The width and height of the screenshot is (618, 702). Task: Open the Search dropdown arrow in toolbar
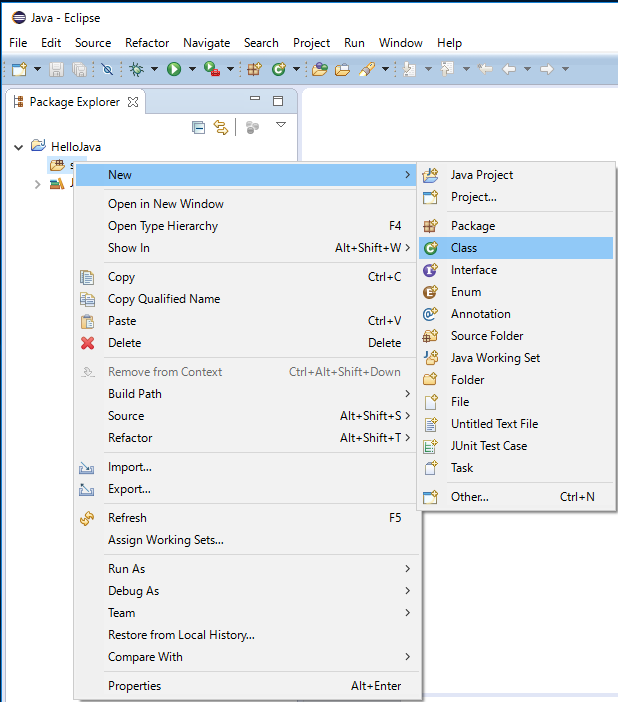click(x=385, y=69)
